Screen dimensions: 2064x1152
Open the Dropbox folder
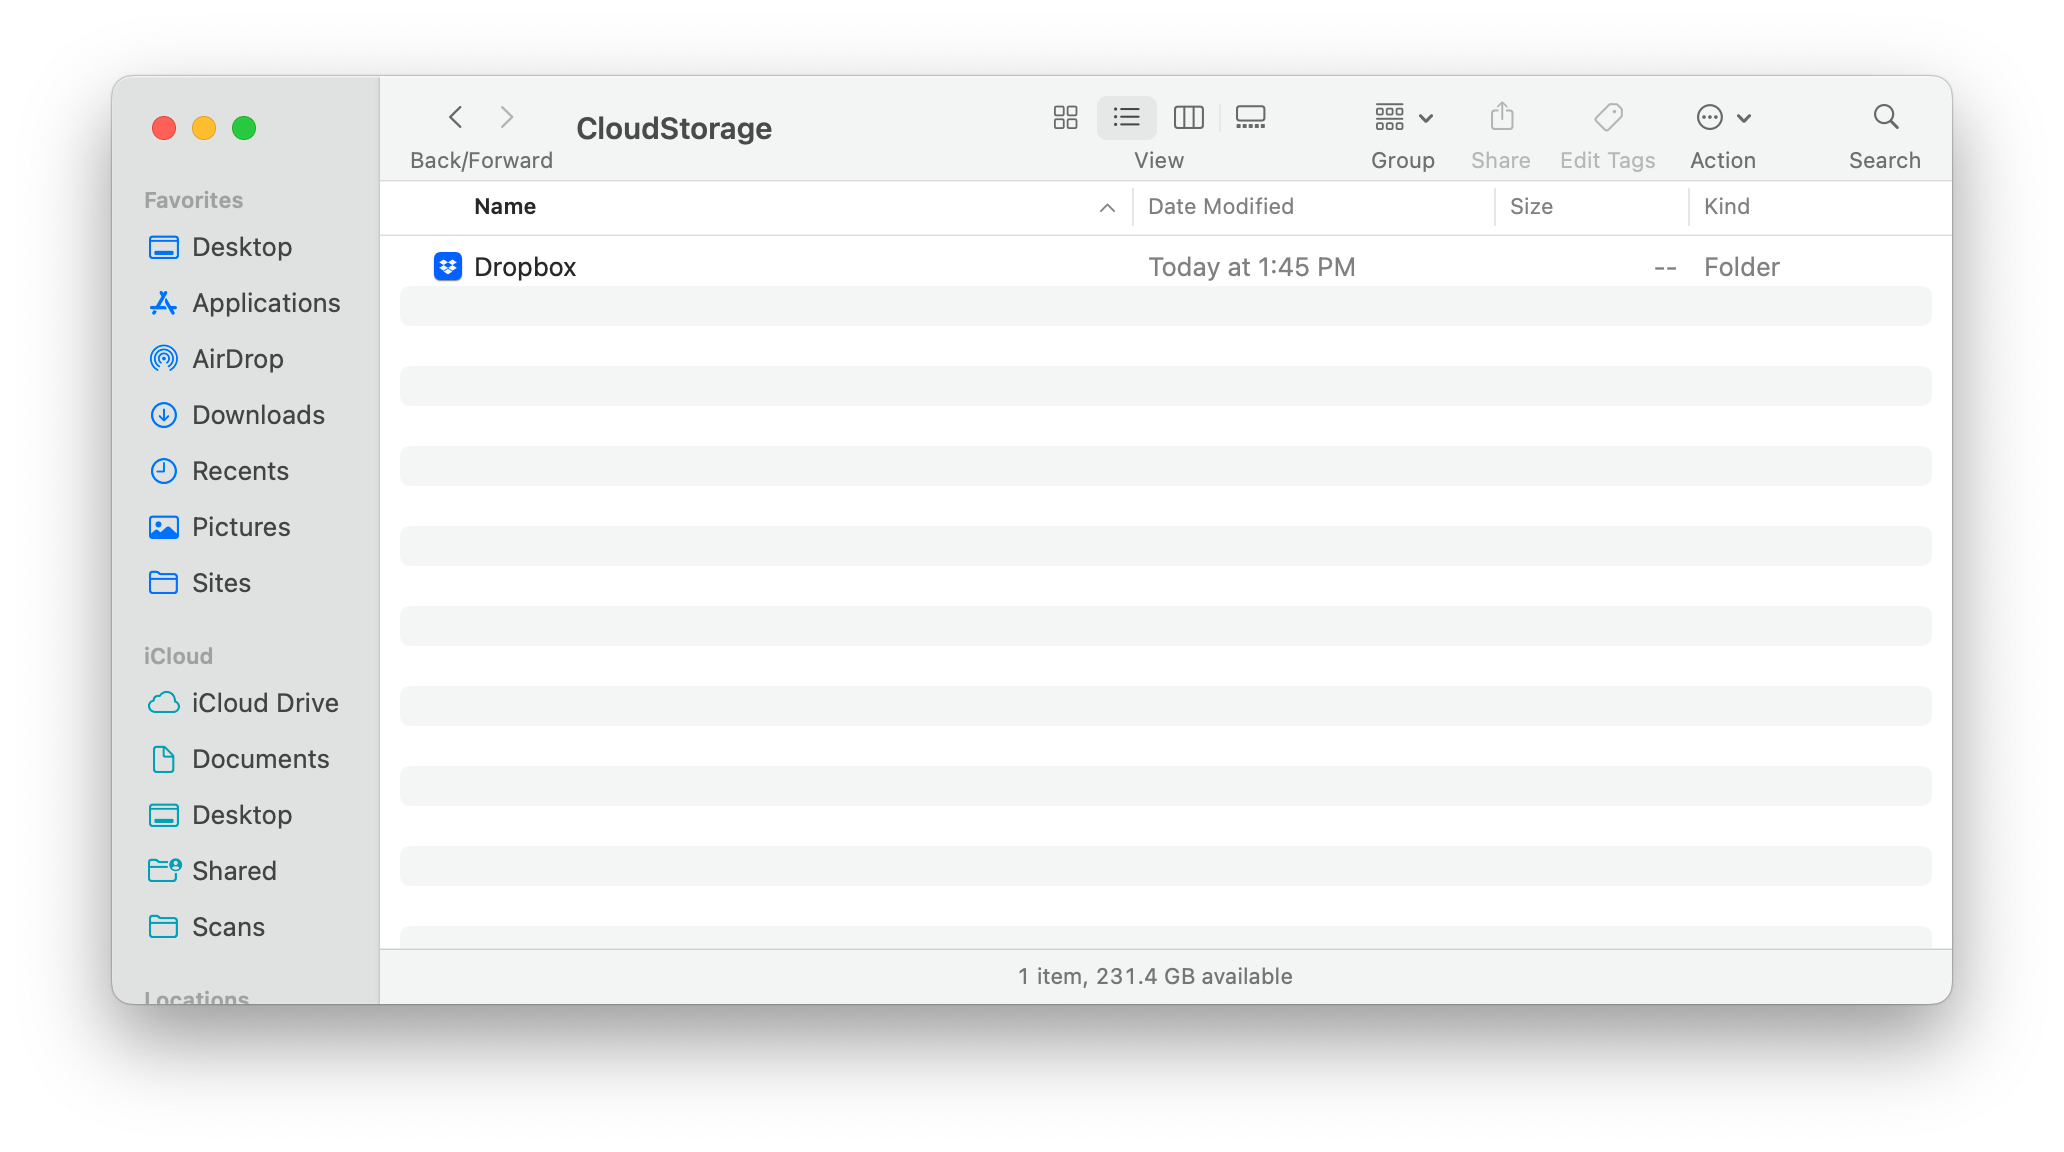coord(525,266)
